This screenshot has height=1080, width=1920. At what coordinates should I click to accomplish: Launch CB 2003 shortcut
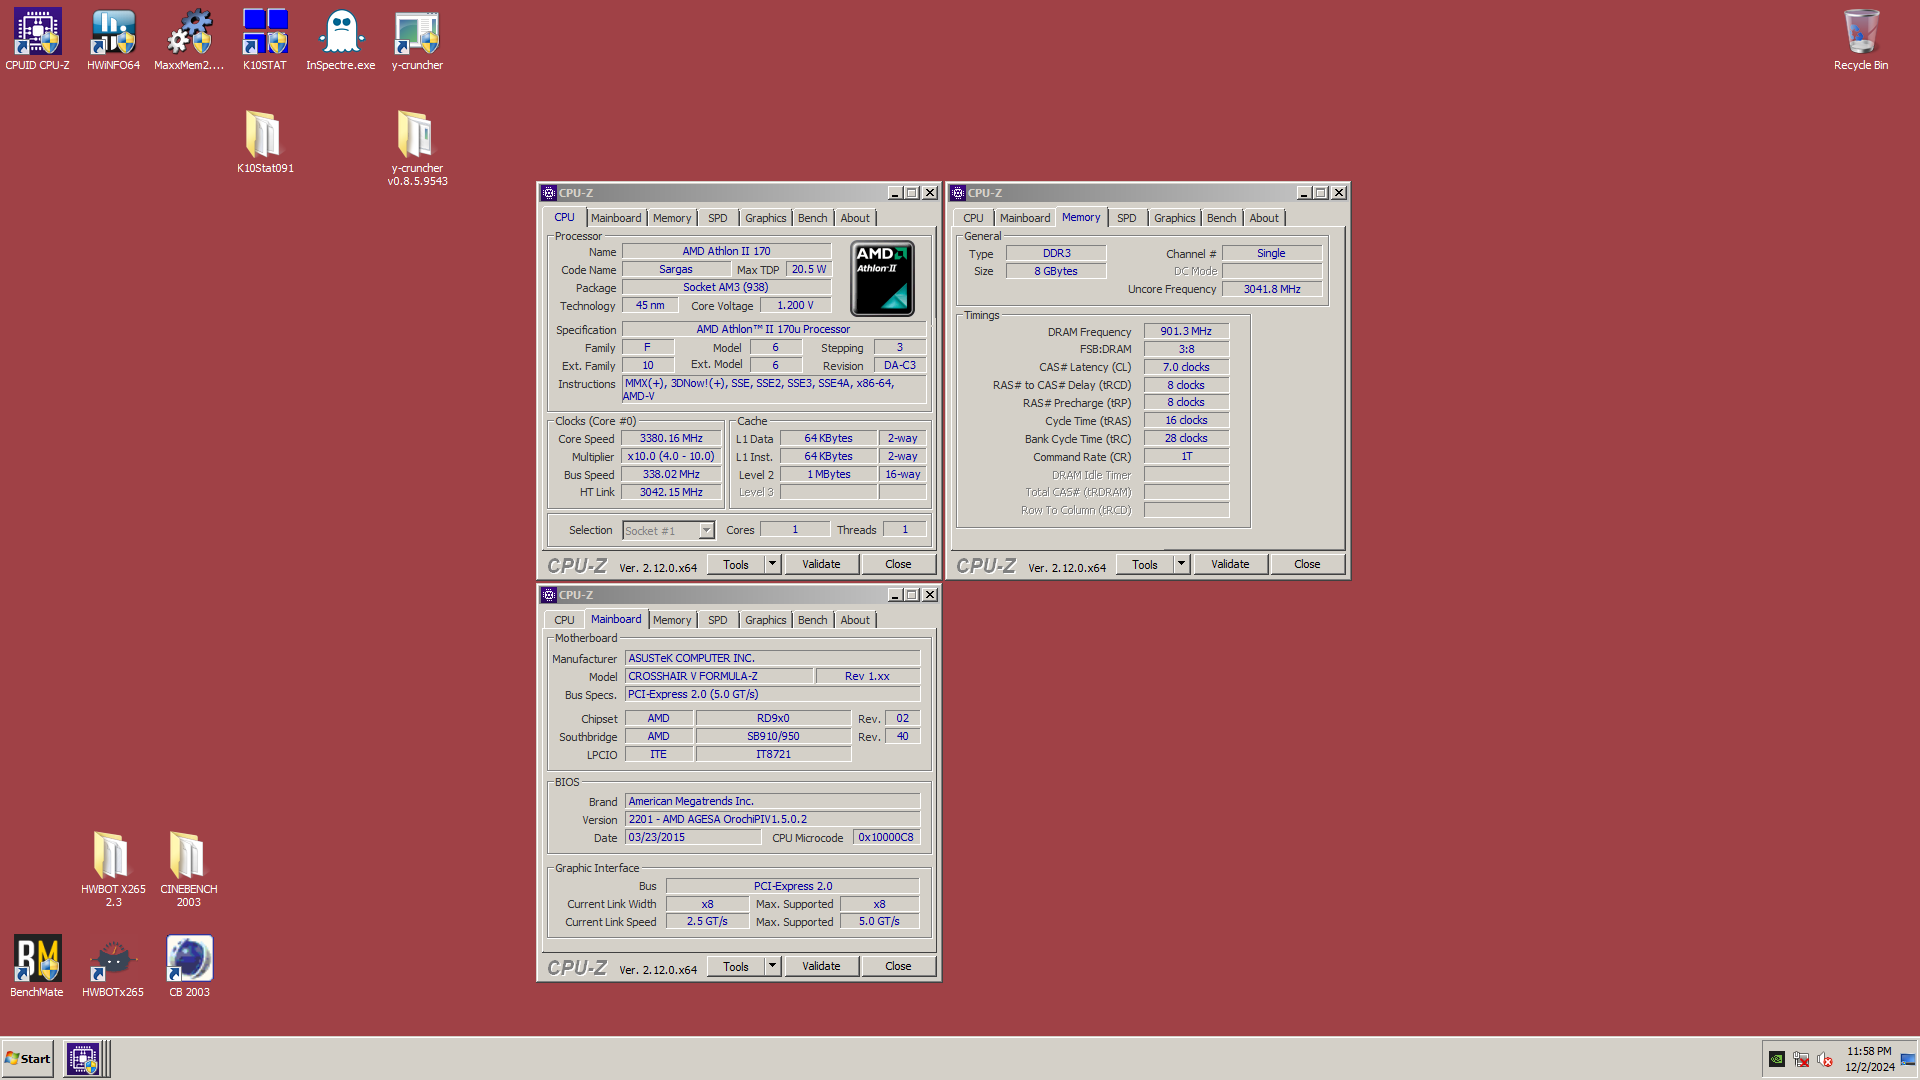tap(189, 965)
